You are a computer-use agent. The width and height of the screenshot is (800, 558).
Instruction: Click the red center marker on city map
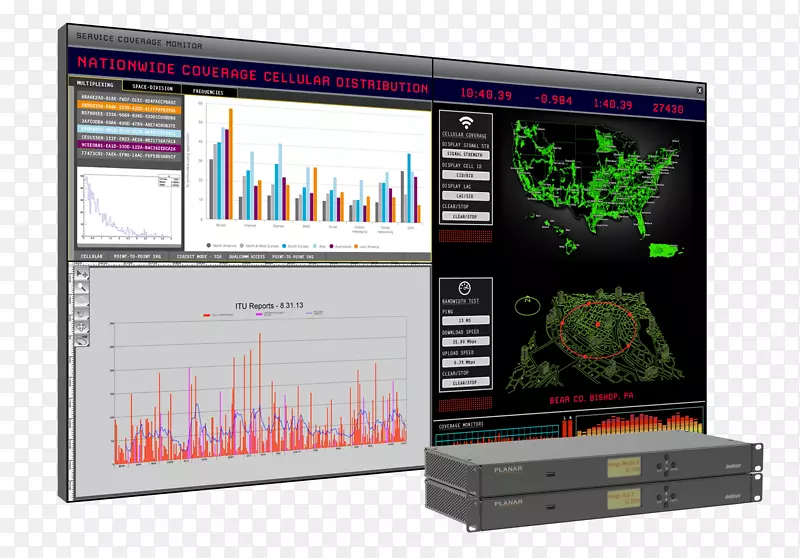click(597, 324)
